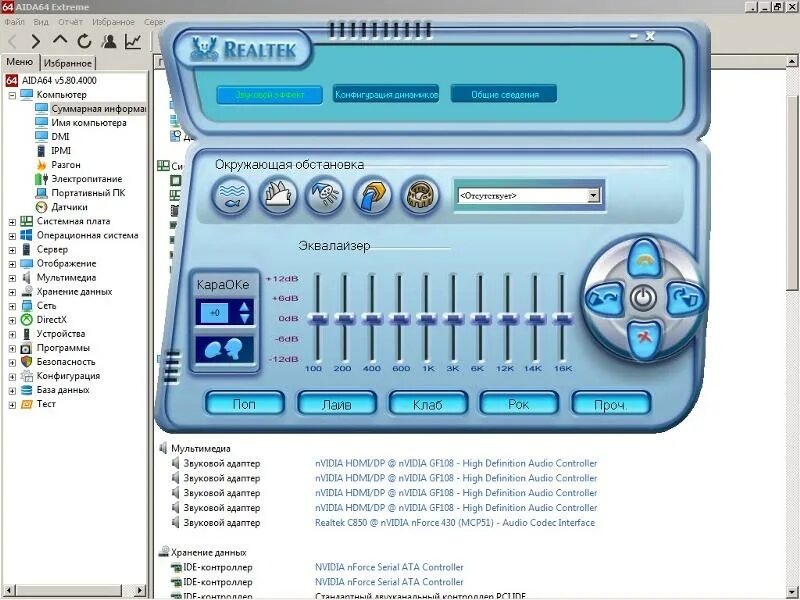Click the right save preset dial button

[684, 298]
